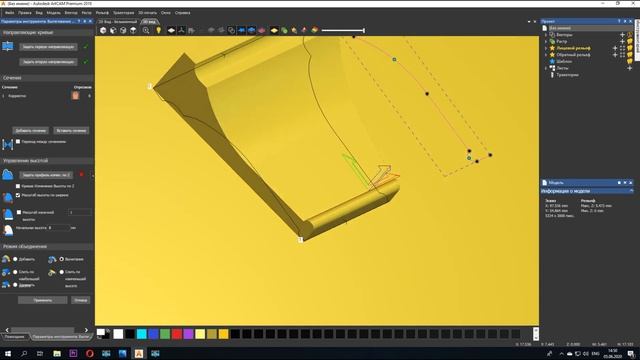
Task: Click the zoom magnifier icon in view toolbar
Action: coord(146,30)
